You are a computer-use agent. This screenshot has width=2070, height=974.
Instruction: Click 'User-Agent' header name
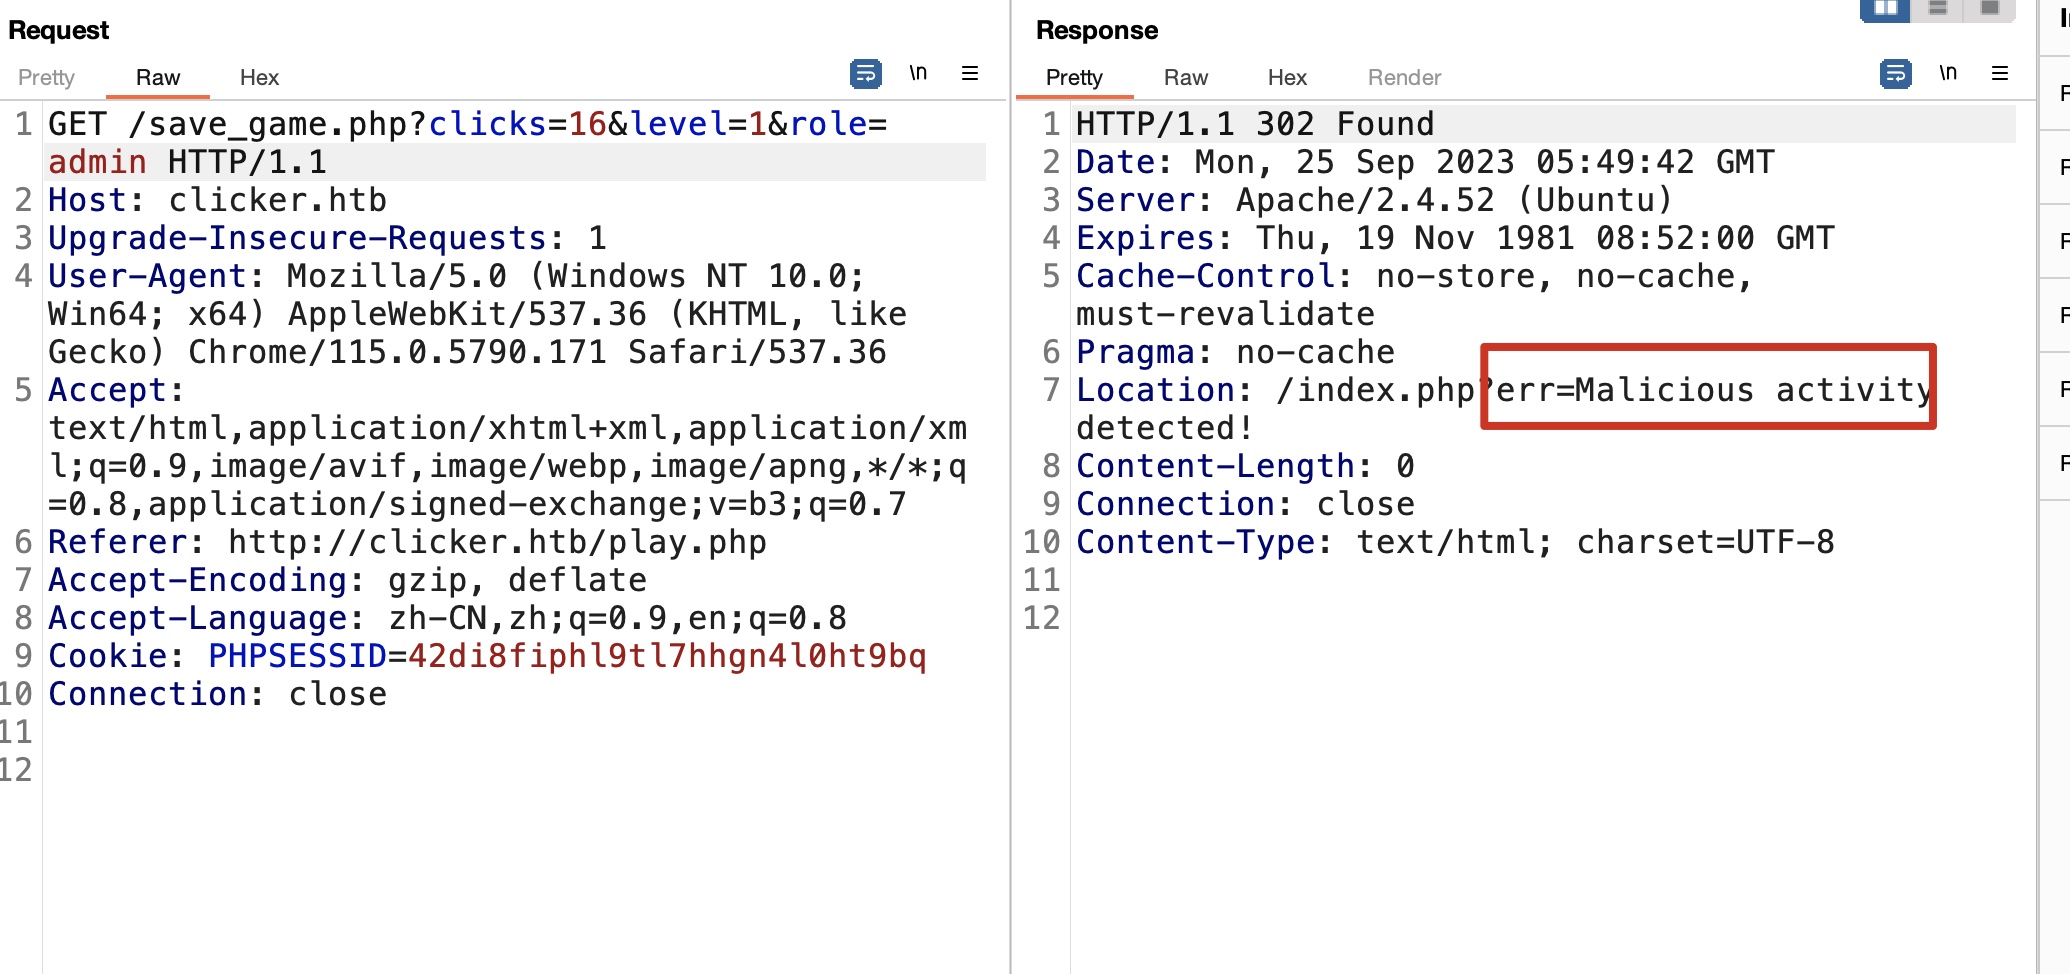[147, 276]
